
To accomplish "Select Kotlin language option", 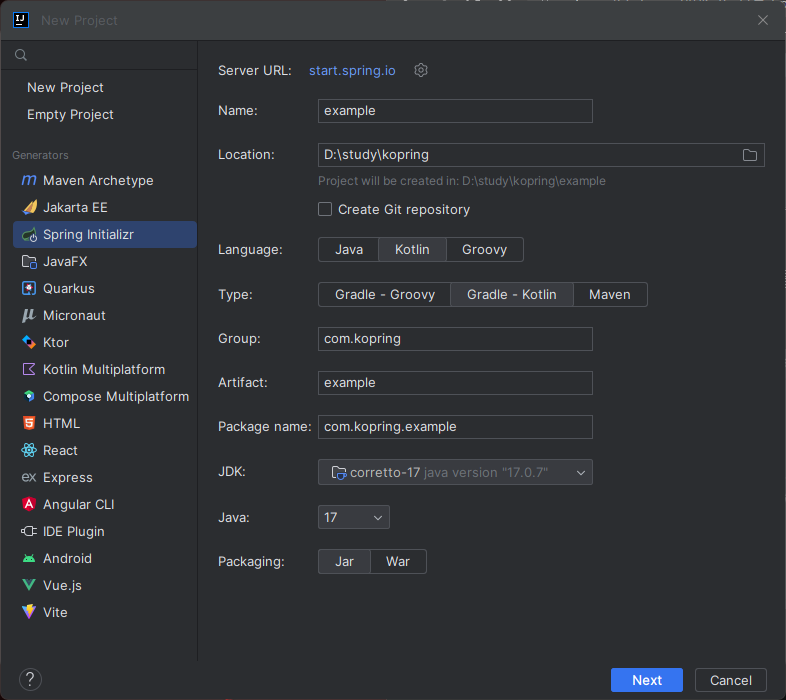I will point(412,250).
